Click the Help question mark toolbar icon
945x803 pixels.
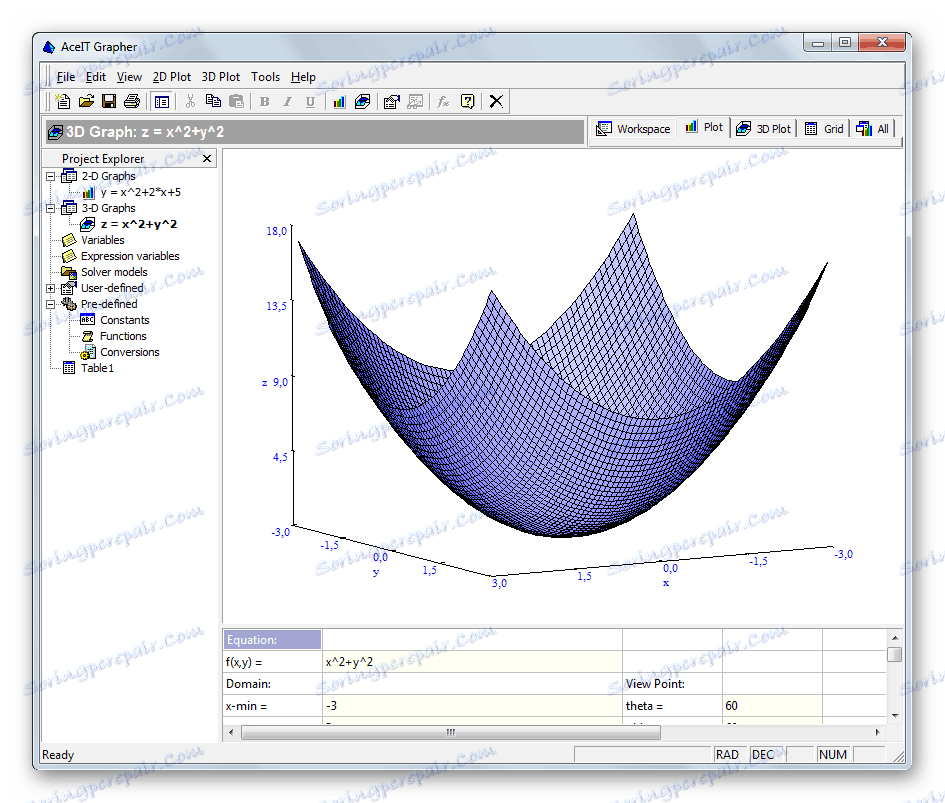[x=467, y=101]
